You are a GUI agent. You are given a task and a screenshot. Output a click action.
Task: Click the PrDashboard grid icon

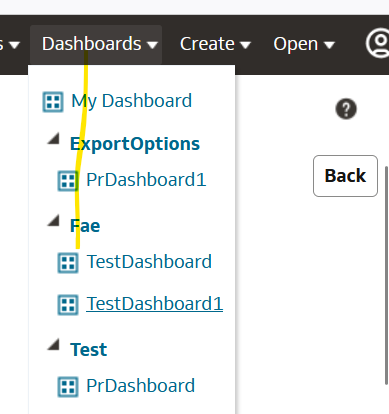[x=68, y=387]
